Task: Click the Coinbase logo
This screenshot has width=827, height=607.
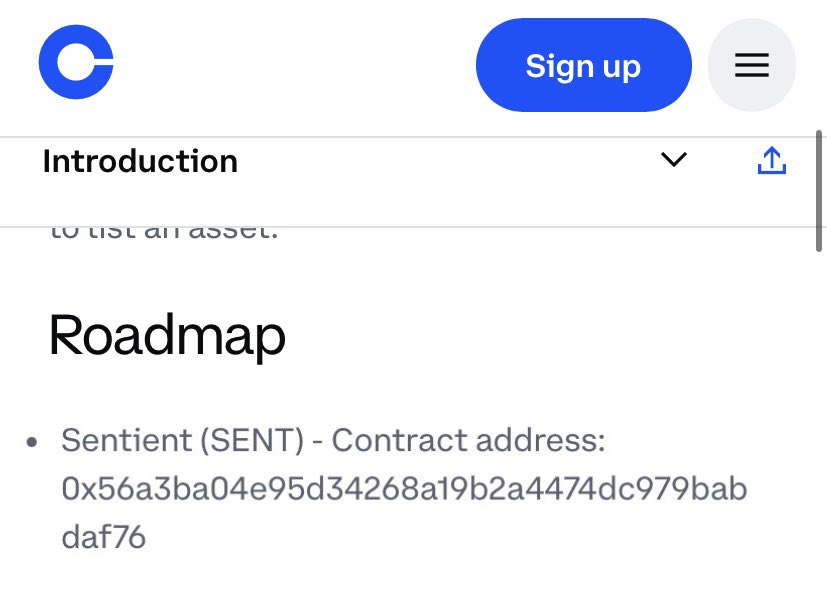Action: tap(76, 62)
